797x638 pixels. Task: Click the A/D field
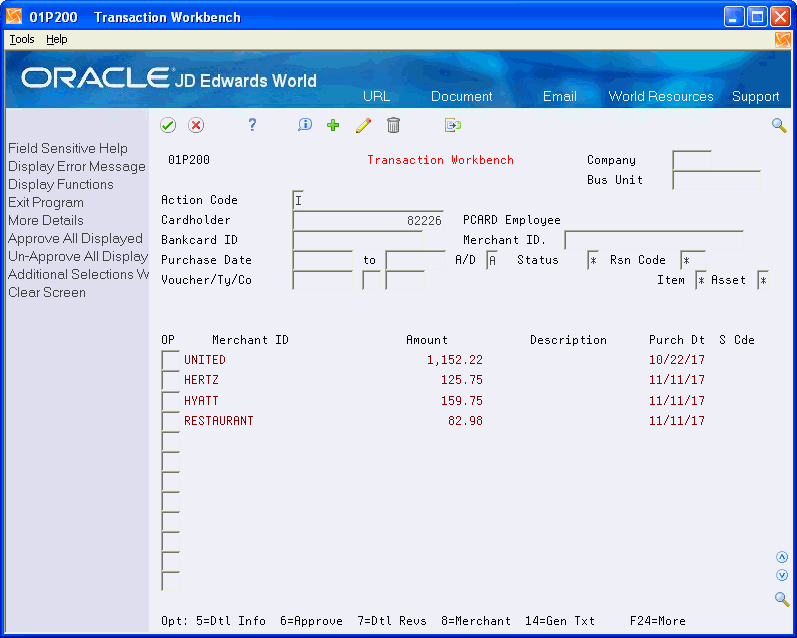click(492, 260)
